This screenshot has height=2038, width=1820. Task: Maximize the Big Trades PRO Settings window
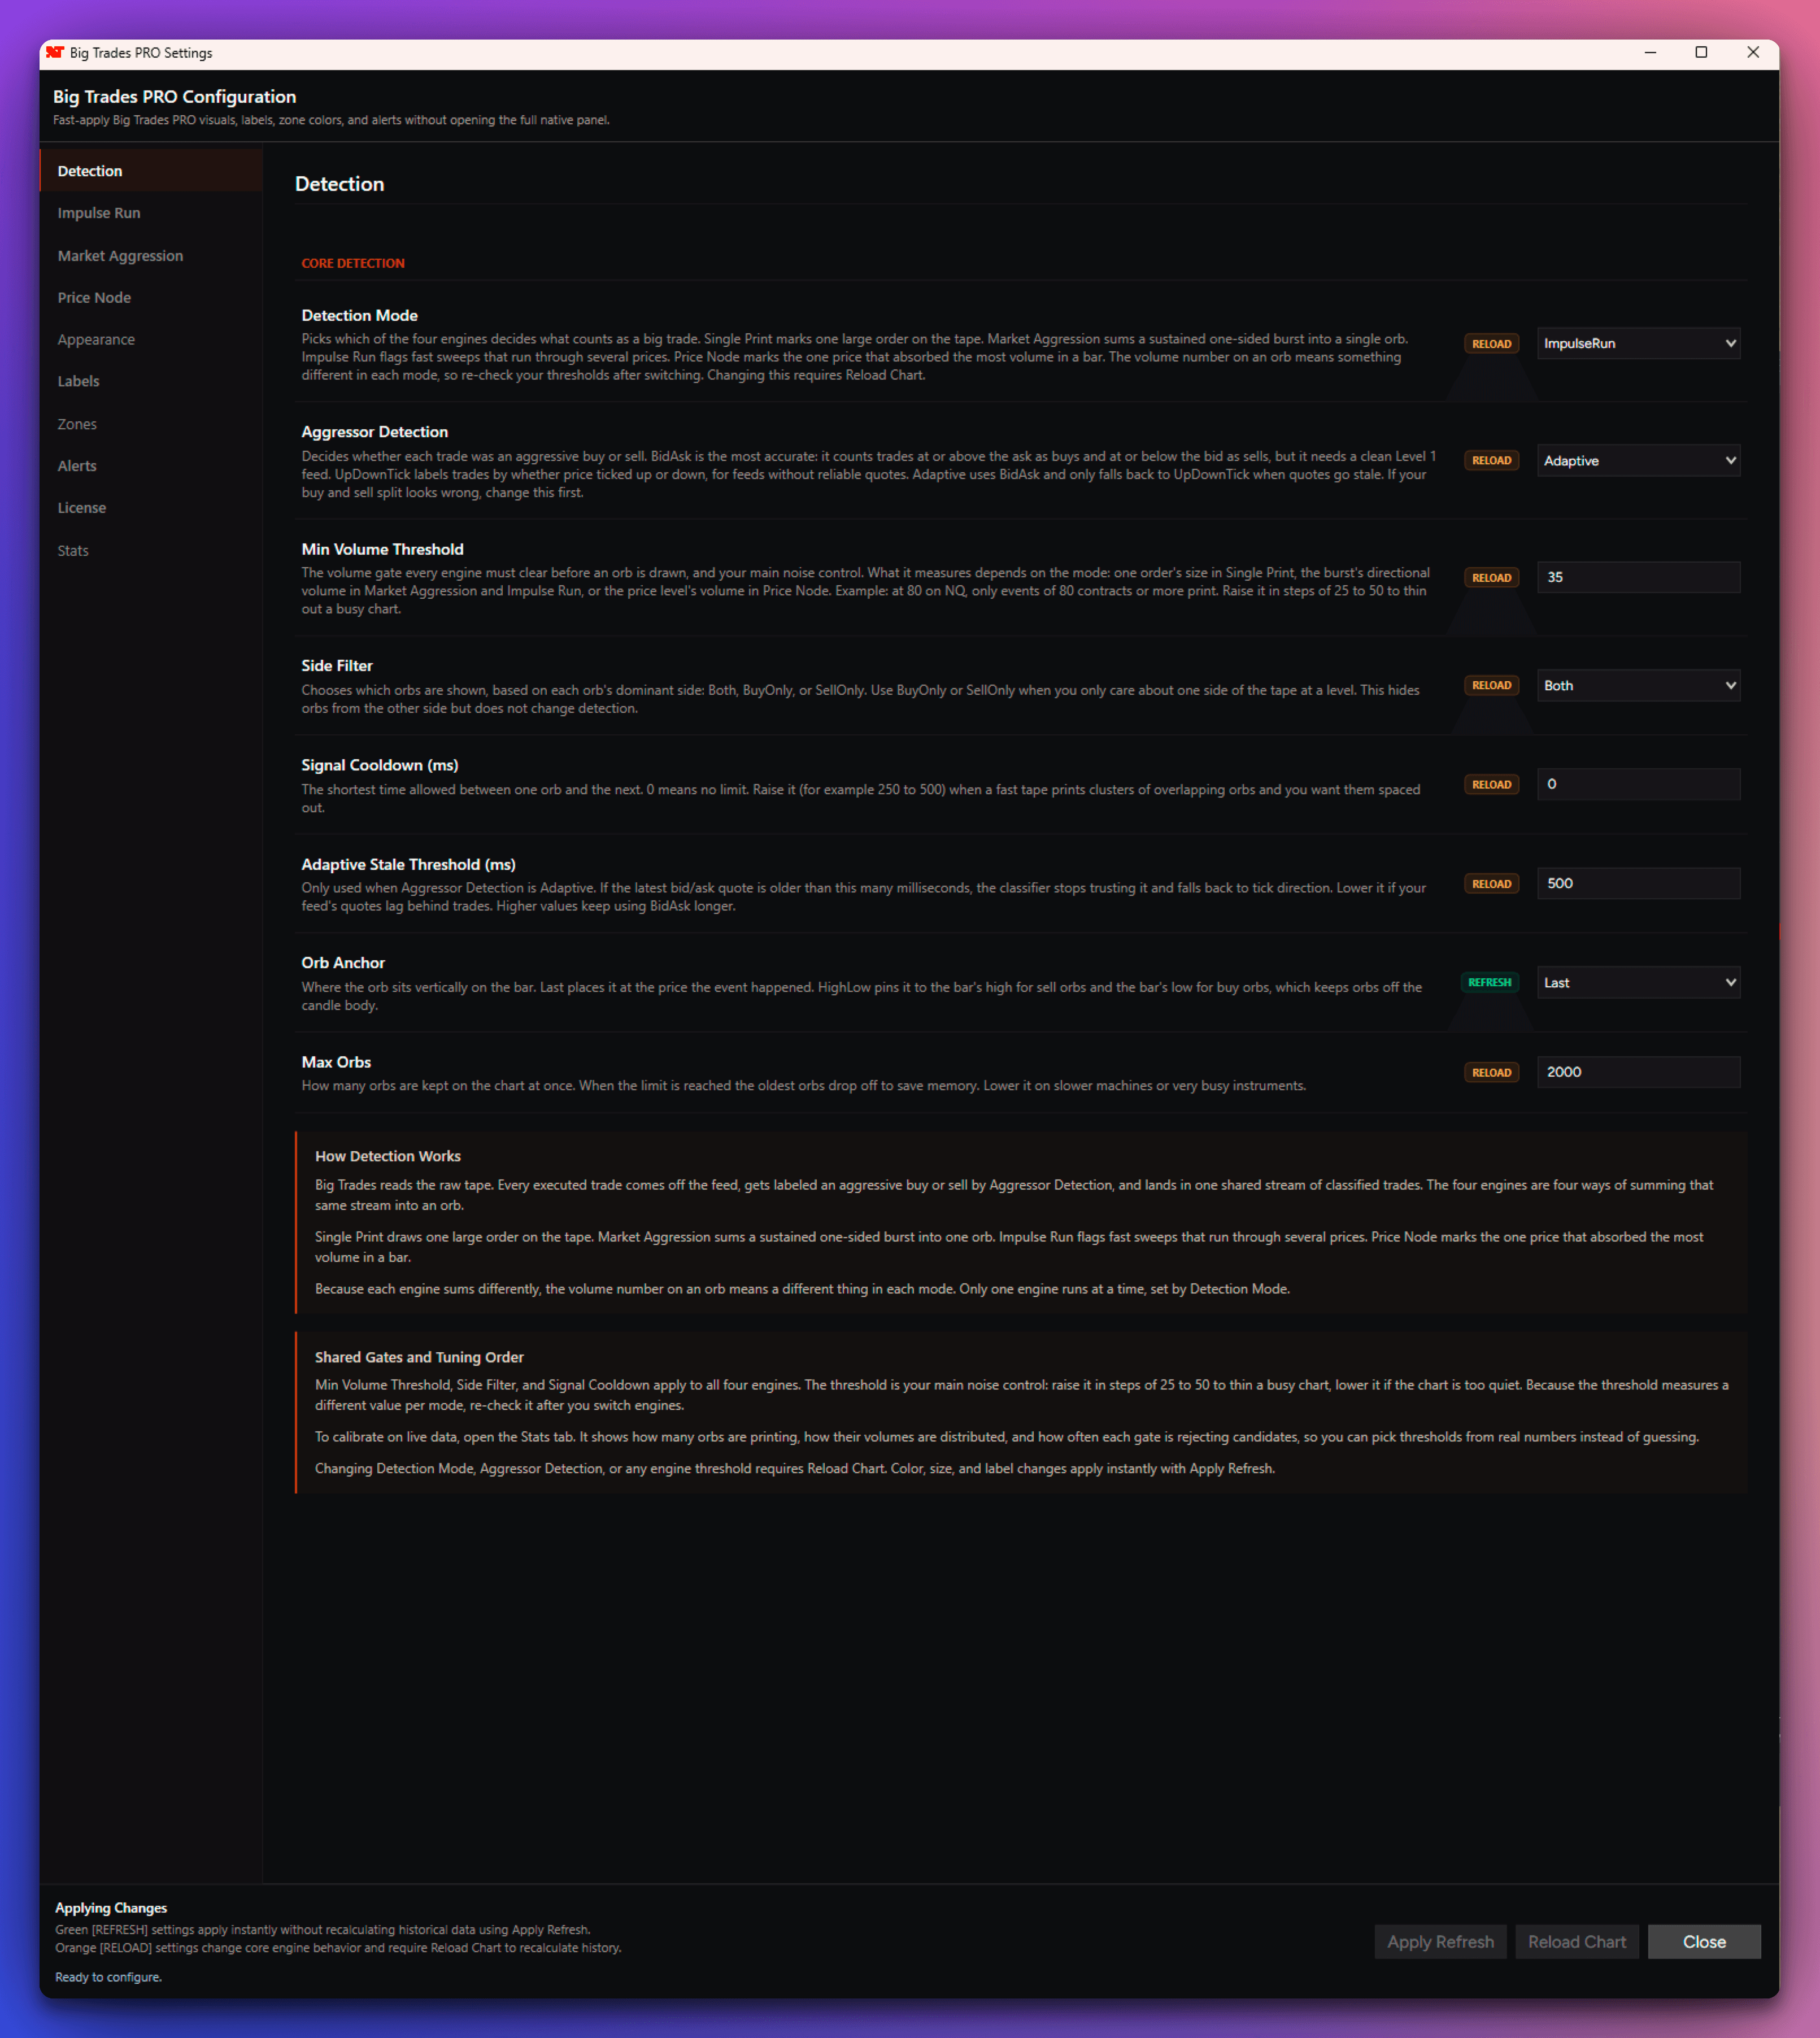[1701, 53]
